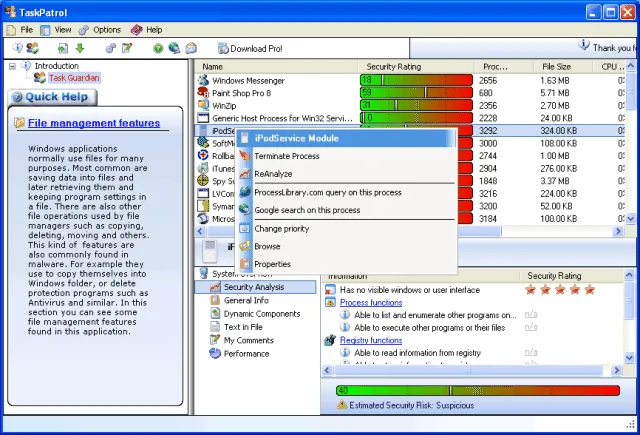
Task: Click the Change priority menu icon
Action: pos(244,229)
